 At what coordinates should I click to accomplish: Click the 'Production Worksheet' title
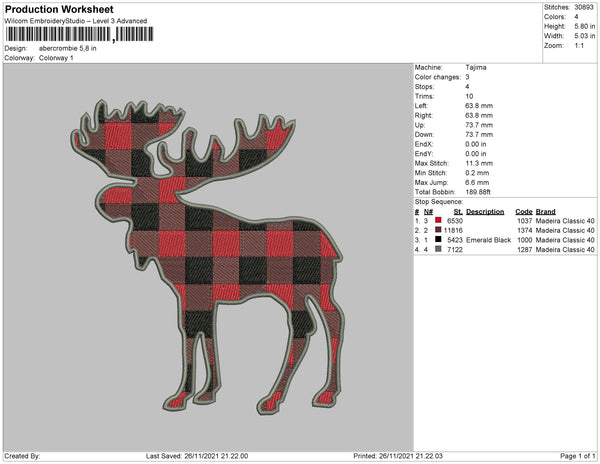tap(59, 9)
